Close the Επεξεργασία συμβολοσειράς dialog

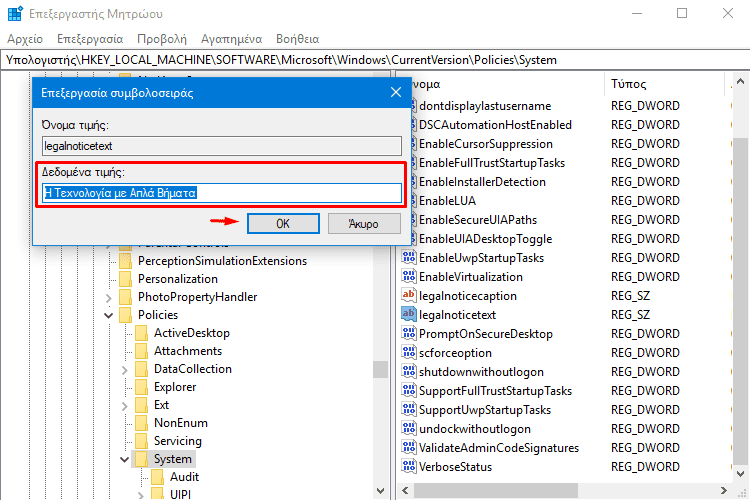point(395,92)
